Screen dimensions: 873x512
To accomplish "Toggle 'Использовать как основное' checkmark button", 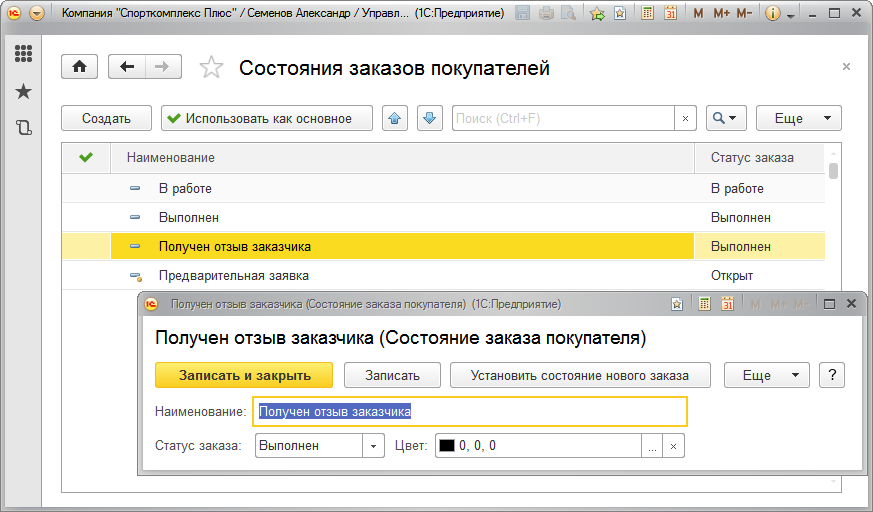I will pyautogui.click(x=266, y=118).
